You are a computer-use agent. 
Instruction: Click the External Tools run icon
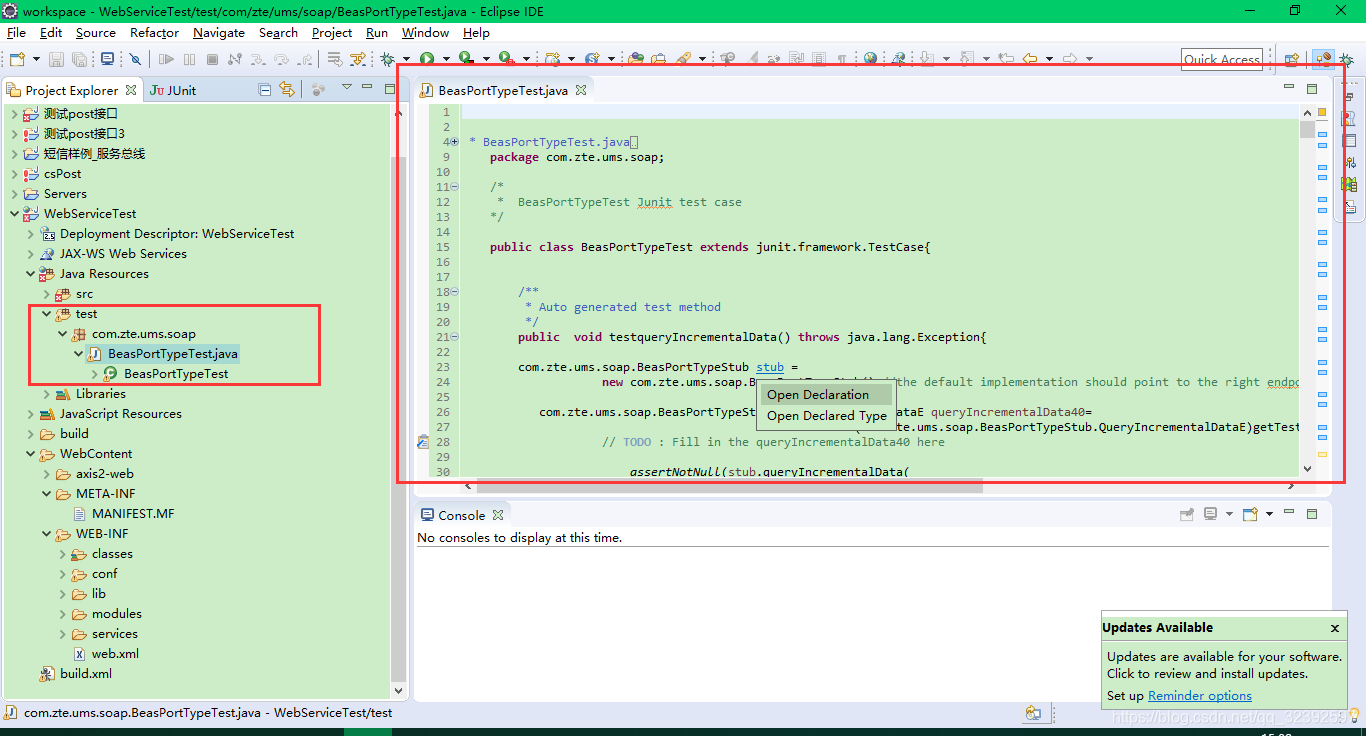506,59
